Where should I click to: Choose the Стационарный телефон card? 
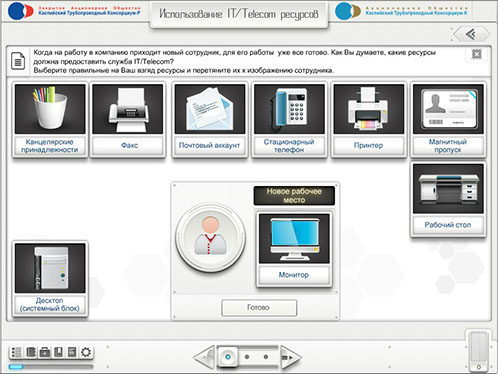(289, 120)
